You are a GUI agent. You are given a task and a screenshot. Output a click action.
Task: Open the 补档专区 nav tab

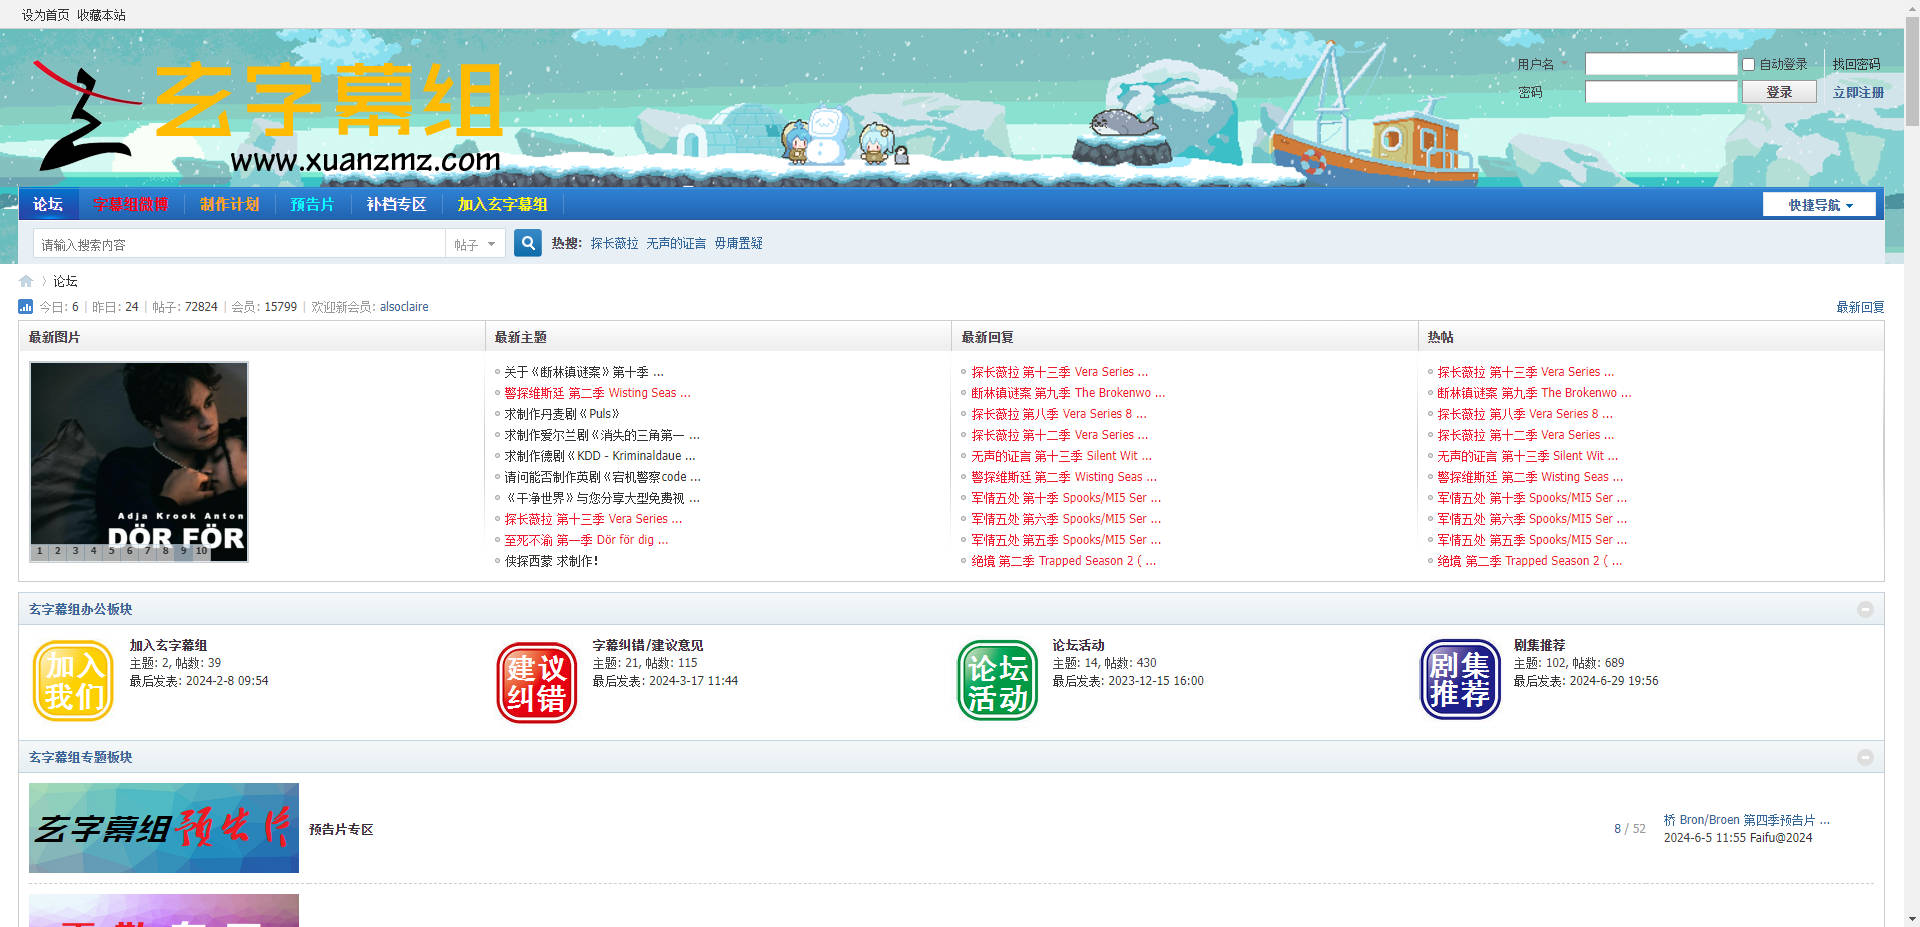point(396,205)
